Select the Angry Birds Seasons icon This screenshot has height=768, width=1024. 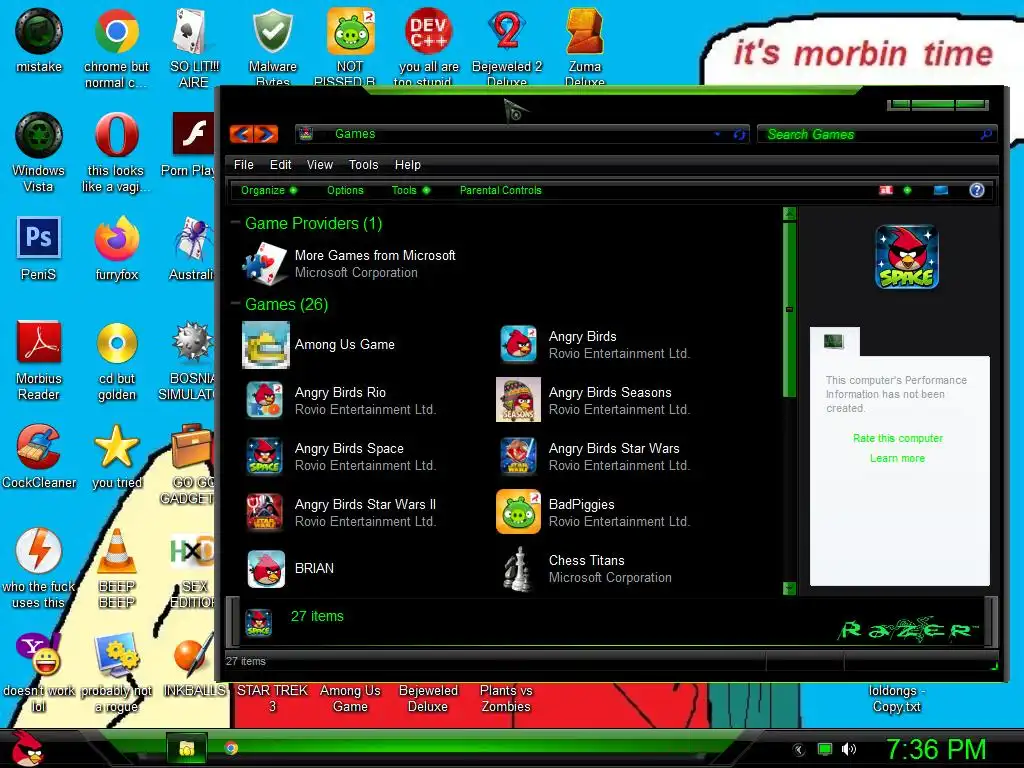(x=519, y=400)
